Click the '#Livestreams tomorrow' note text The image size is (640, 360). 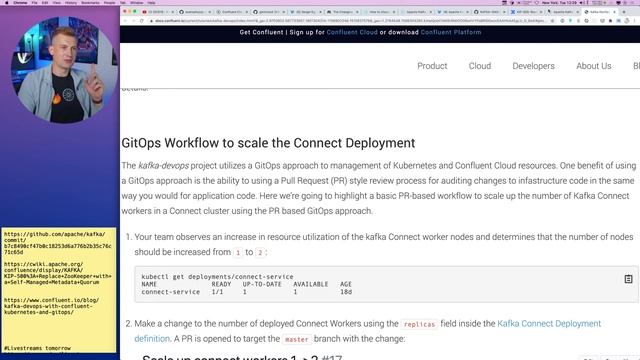coord(37,349)
